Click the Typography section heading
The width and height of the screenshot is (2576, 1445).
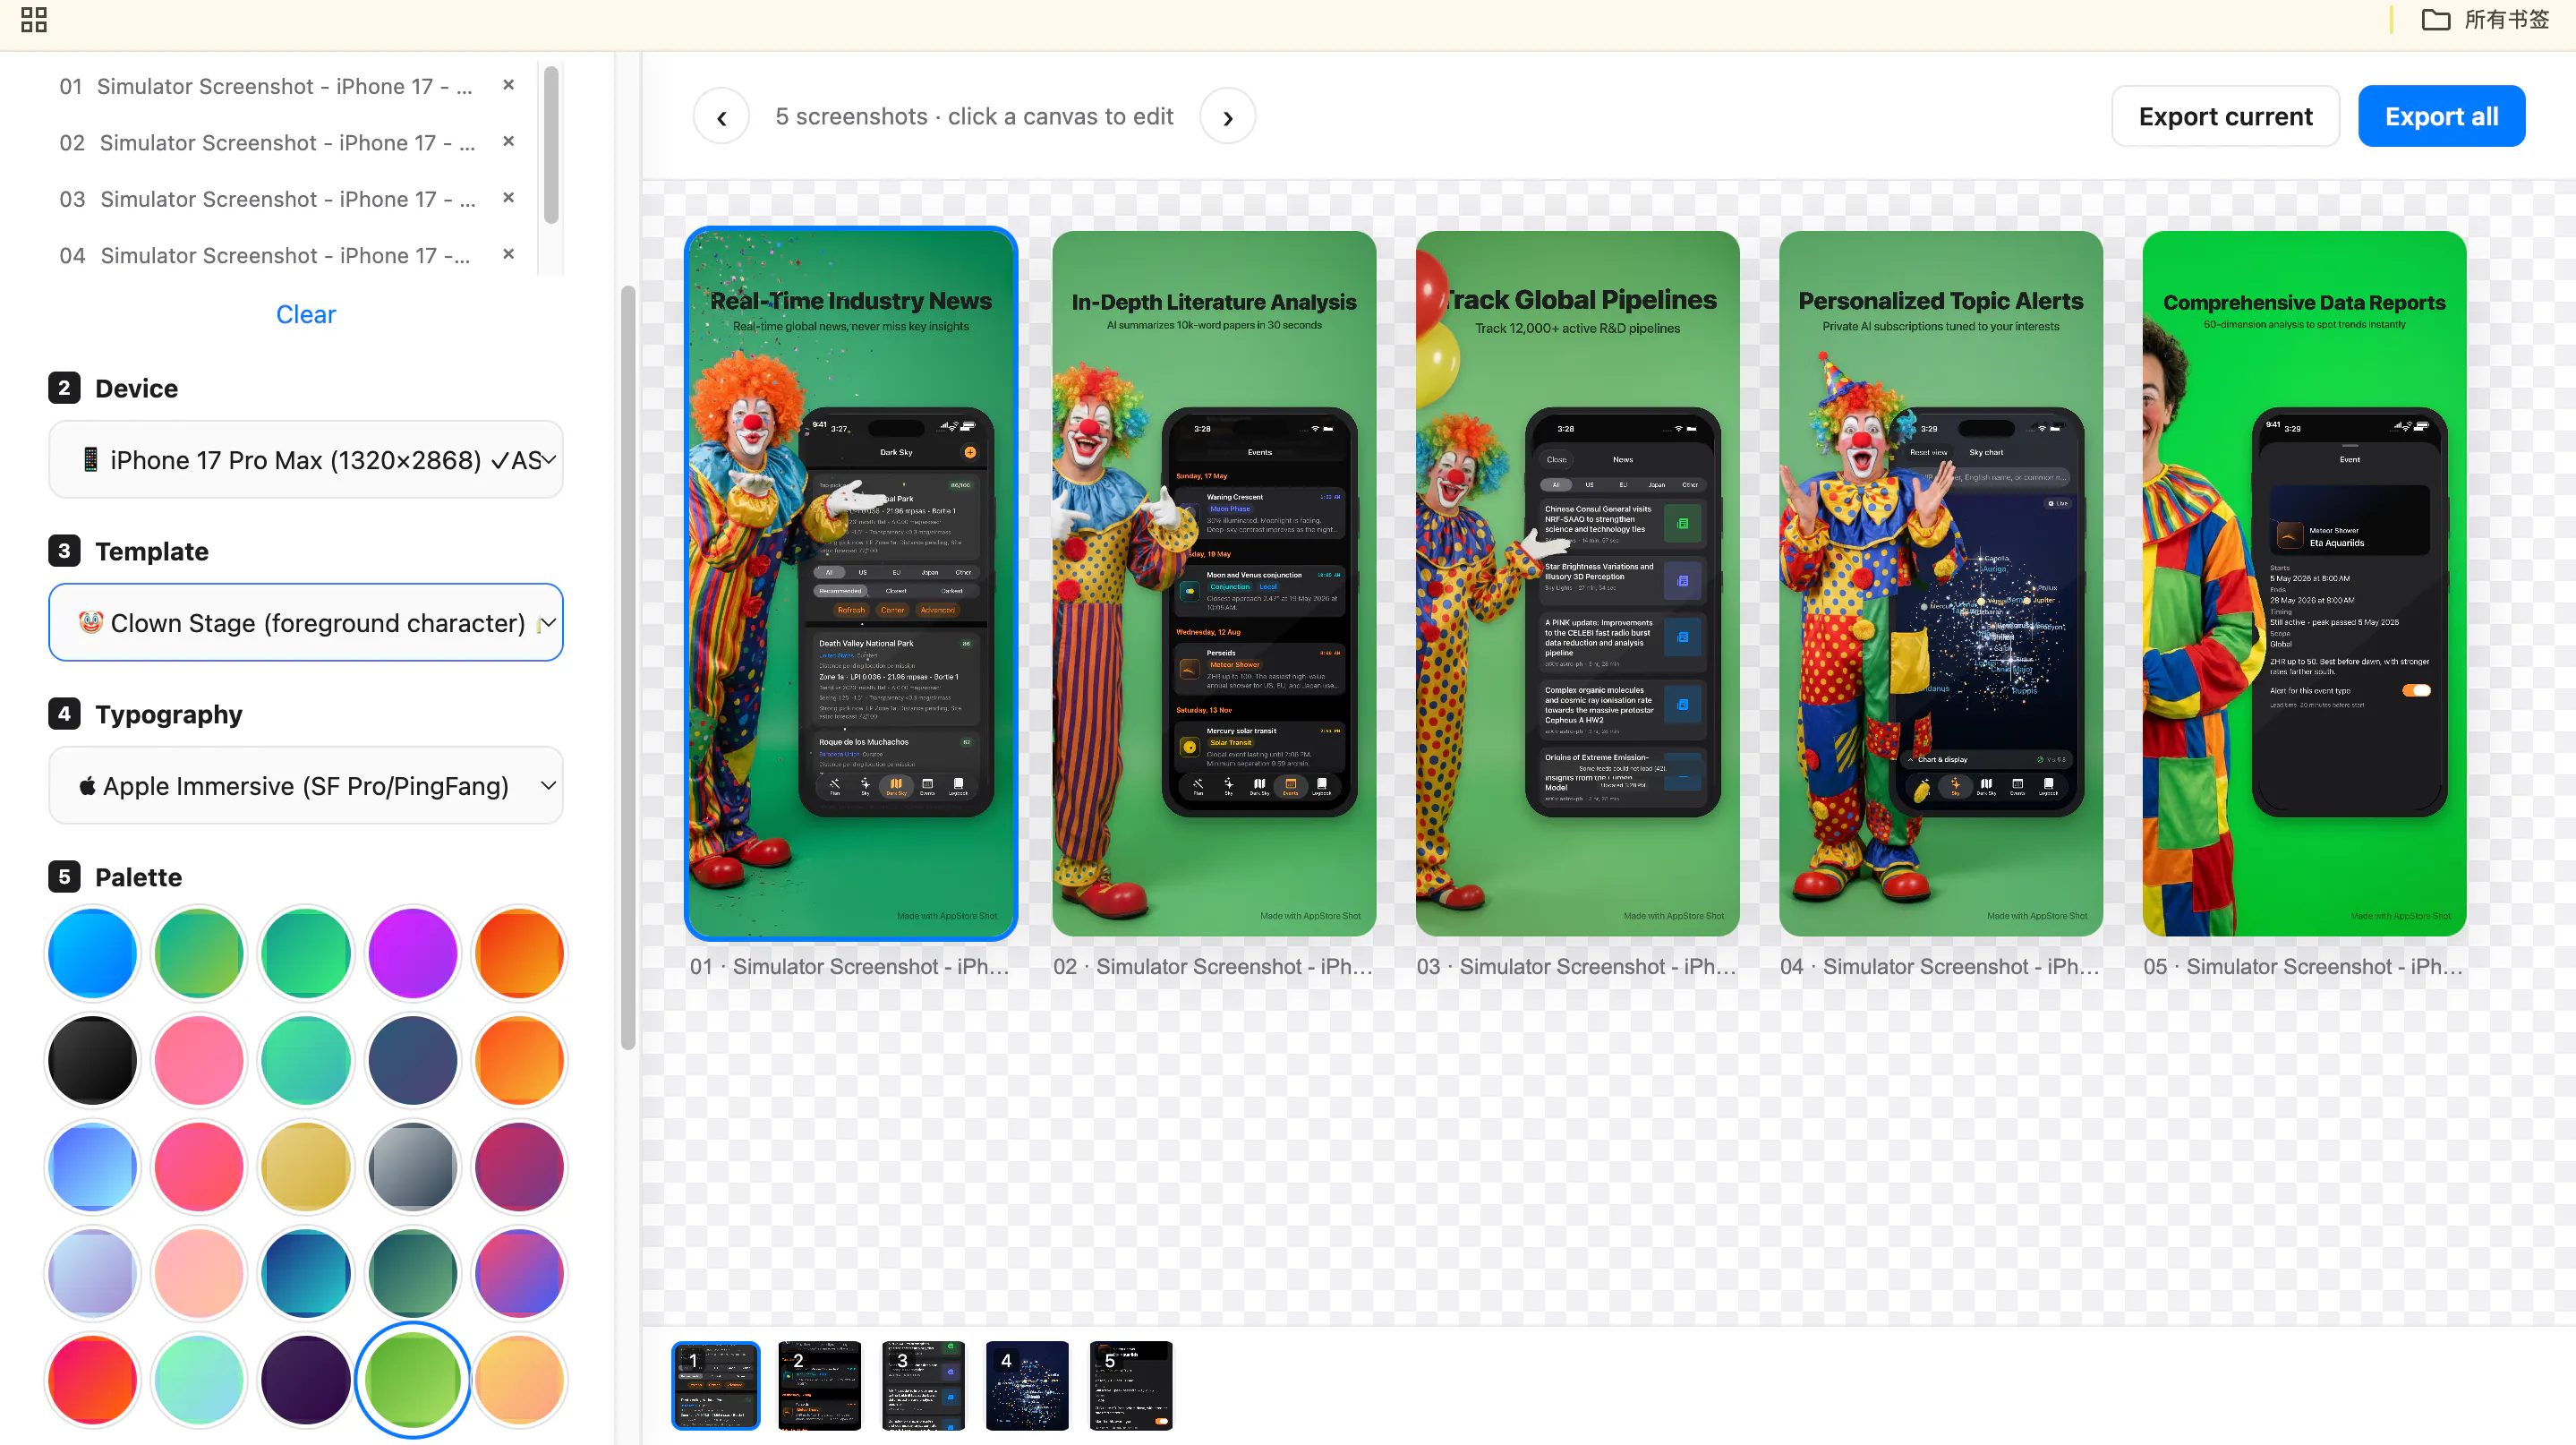tap(168, 714)
